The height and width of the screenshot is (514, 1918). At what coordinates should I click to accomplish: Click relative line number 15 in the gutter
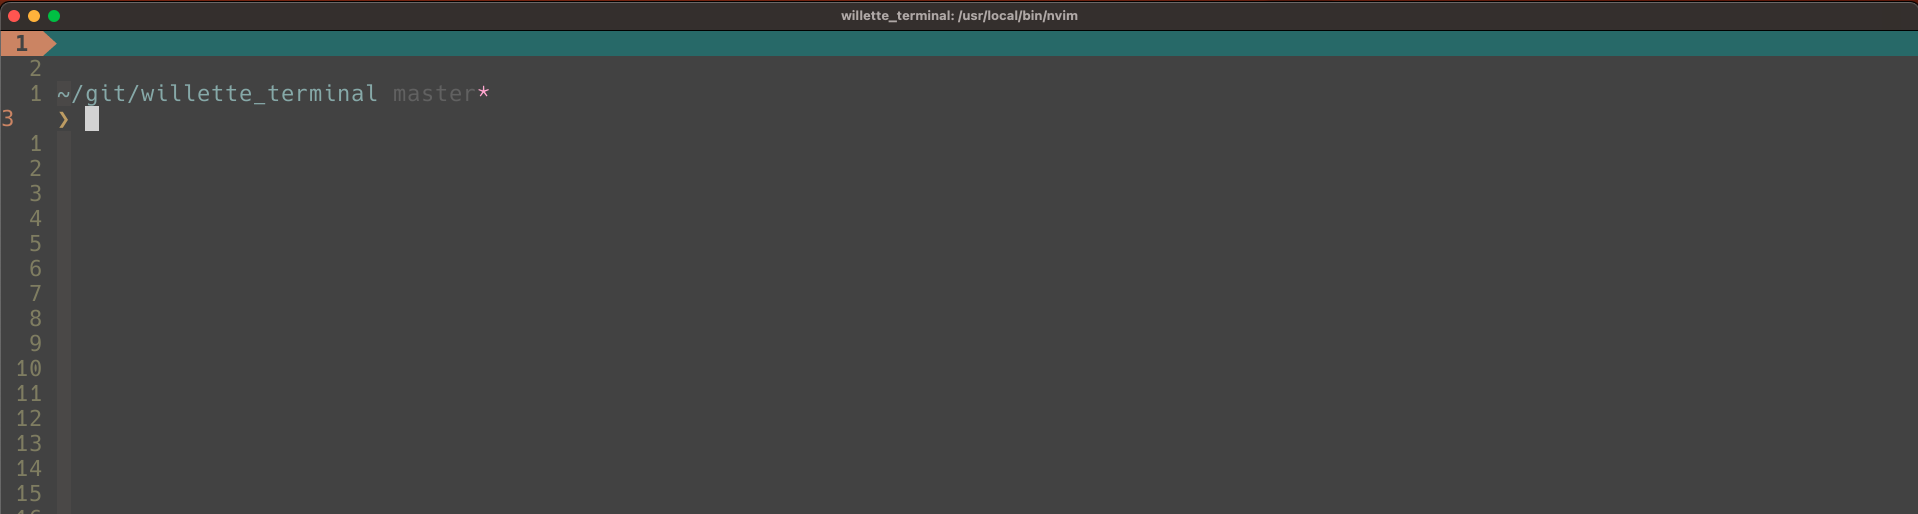[x=29, y=494]
